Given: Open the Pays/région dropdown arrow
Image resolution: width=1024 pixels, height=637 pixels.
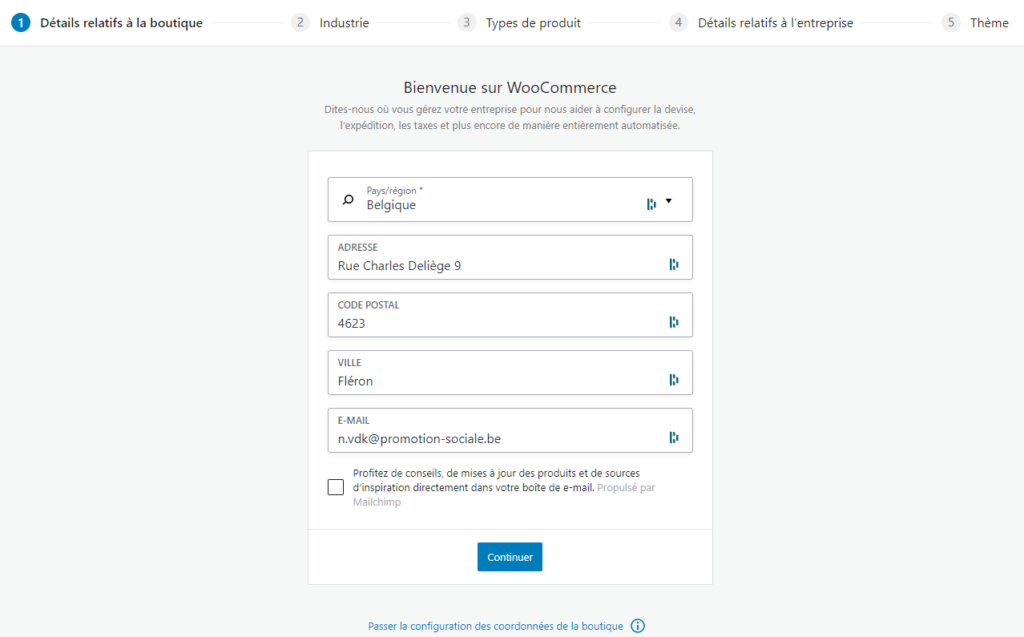Looking at the screenshot, I should click(x=669, y=201).
